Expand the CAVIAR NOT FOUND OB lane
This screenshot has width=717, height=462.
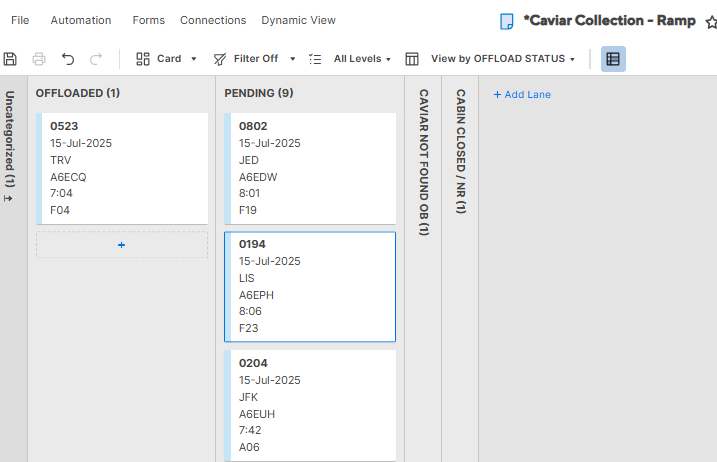(423, 162)
